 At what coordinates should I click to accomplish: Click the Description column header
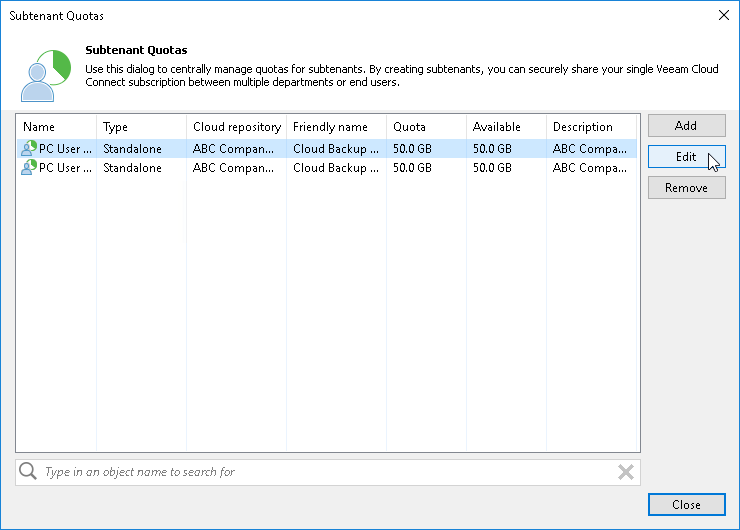click(x=592, y=127)
